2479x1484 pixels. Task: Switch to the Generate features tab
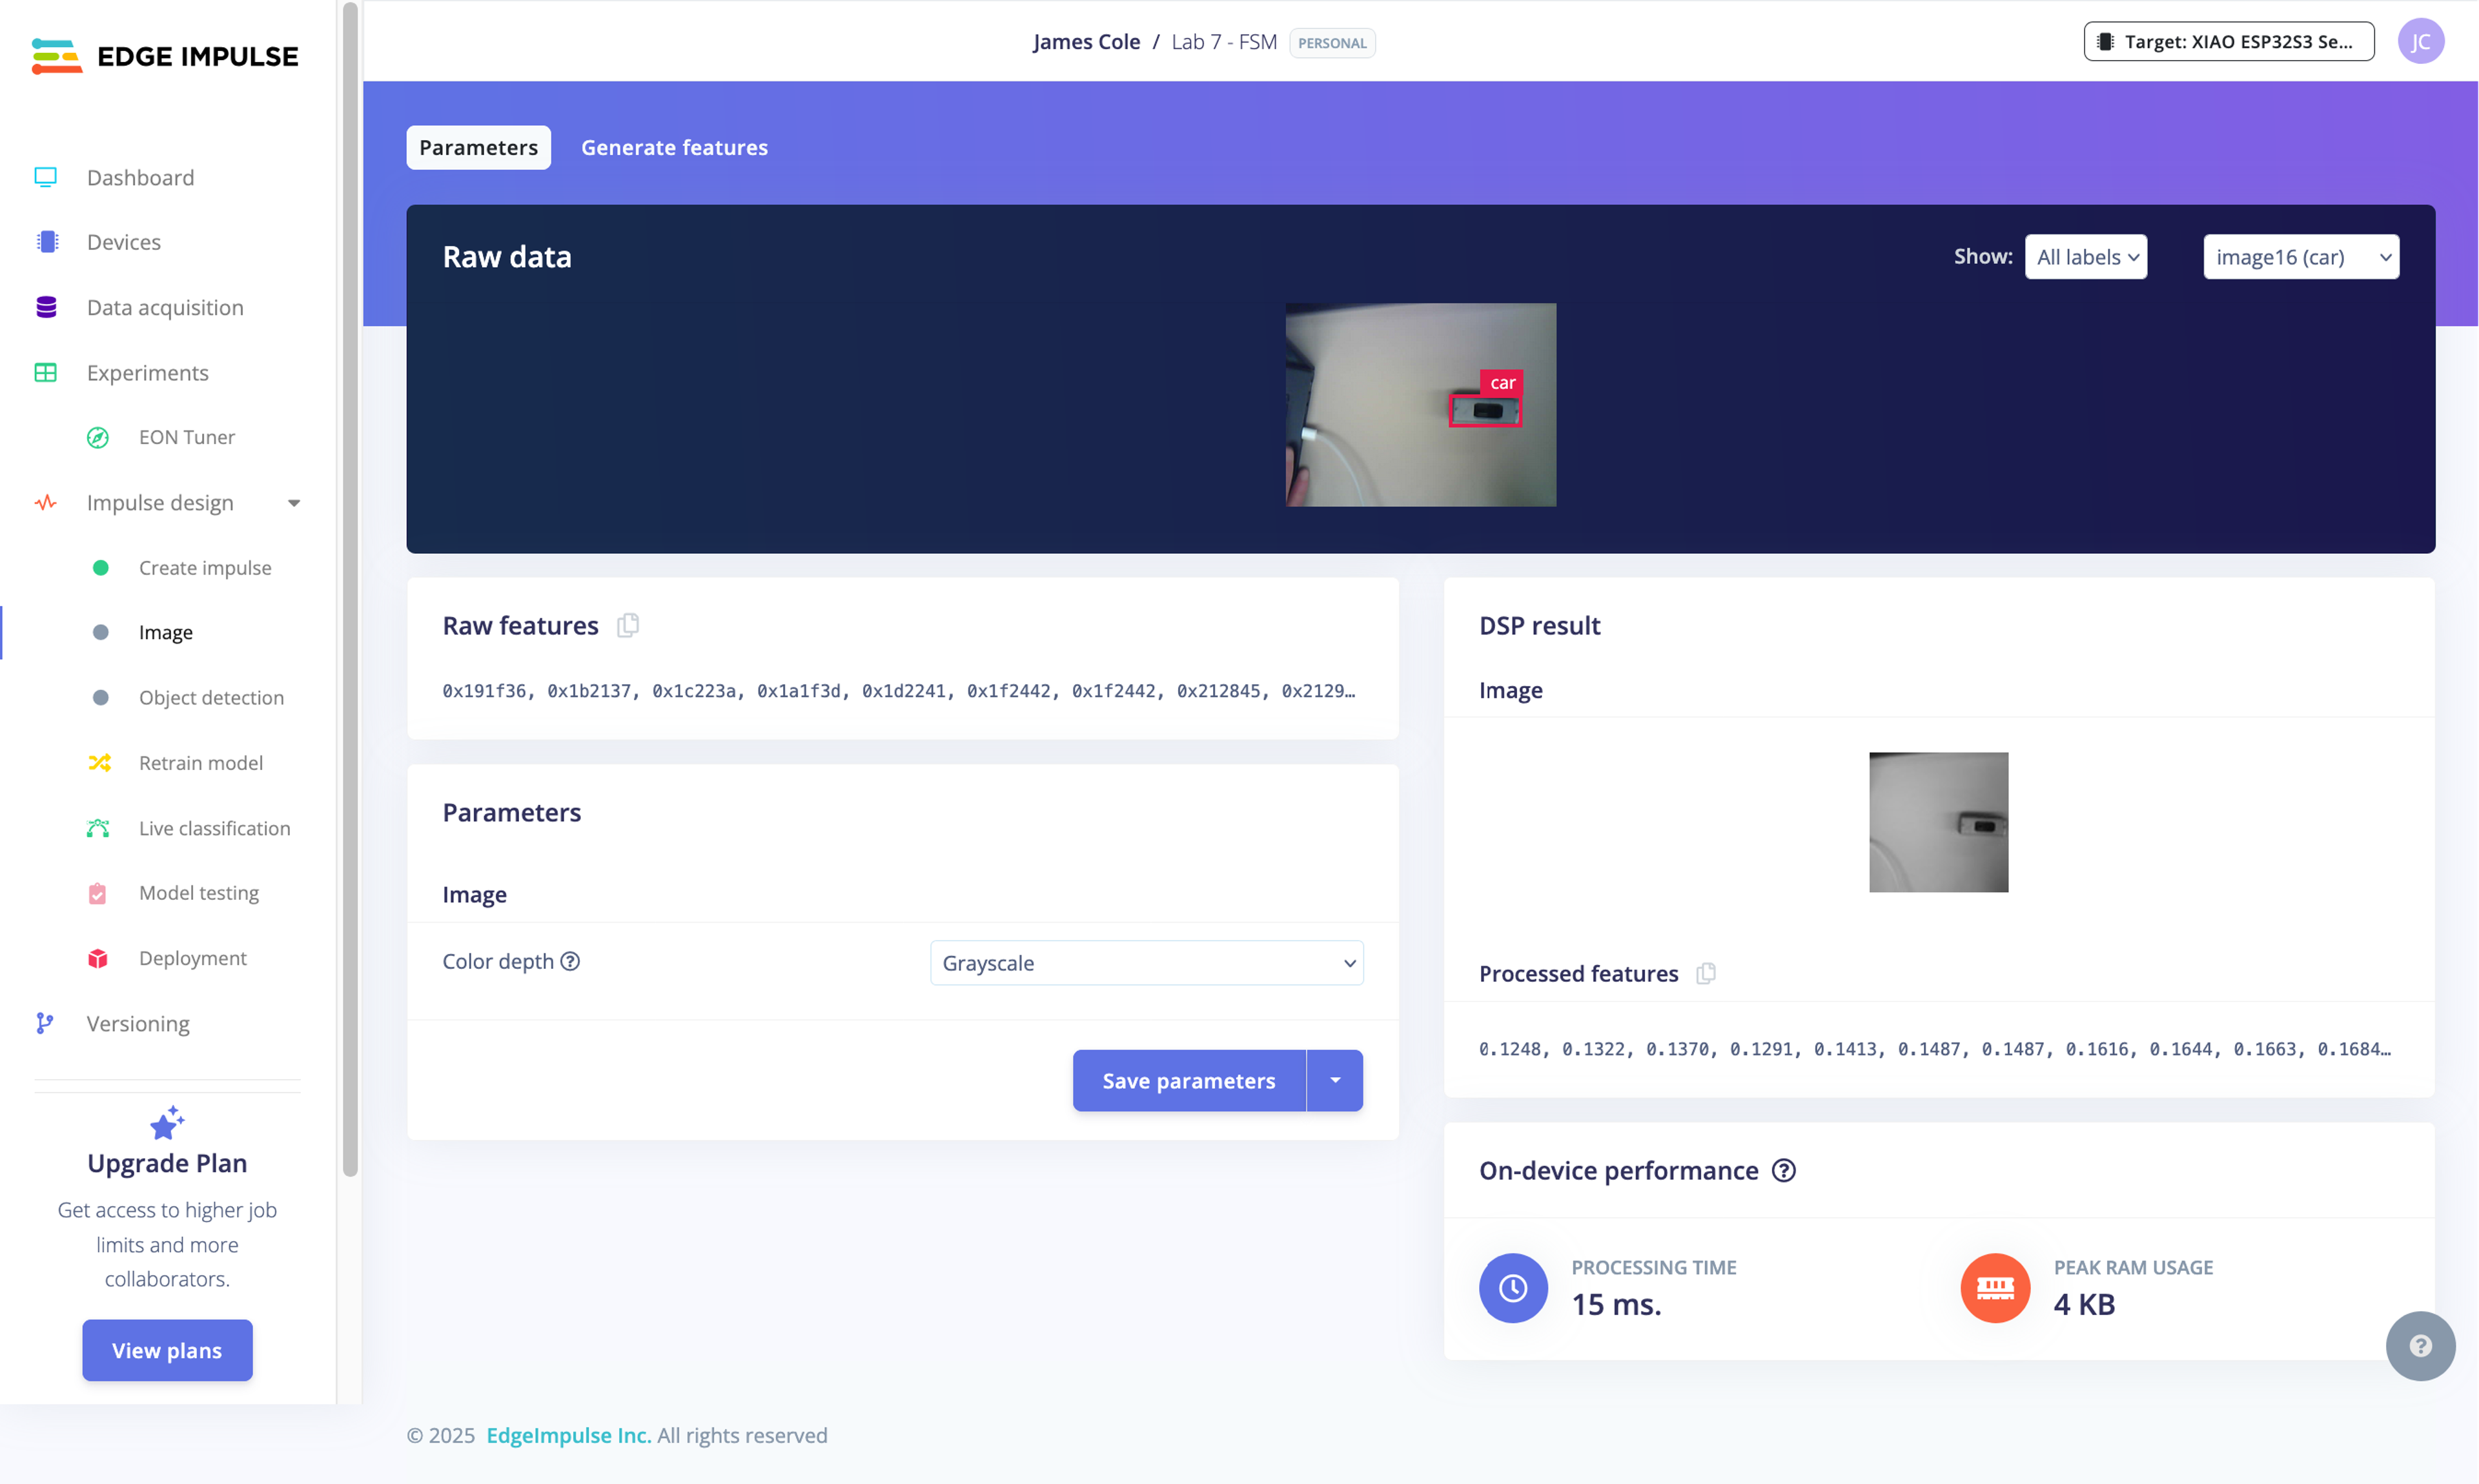[x=674, y=147]
